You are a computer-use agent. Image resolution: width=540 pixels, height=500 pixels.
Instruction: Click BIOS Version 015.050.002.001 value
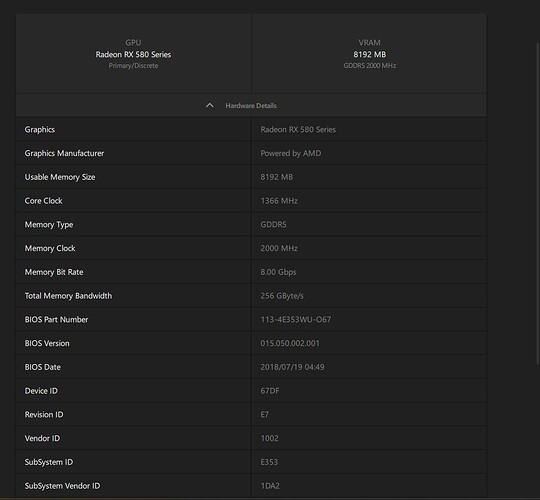click(290, 343)
